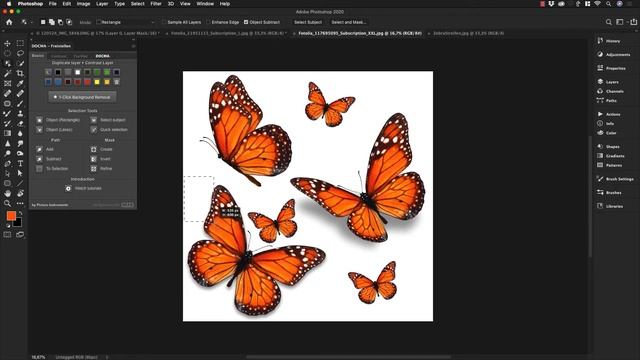The image size is (640, 360).
Task: Switch to the DOCMA tab in panel
Action: click(102, 56)
